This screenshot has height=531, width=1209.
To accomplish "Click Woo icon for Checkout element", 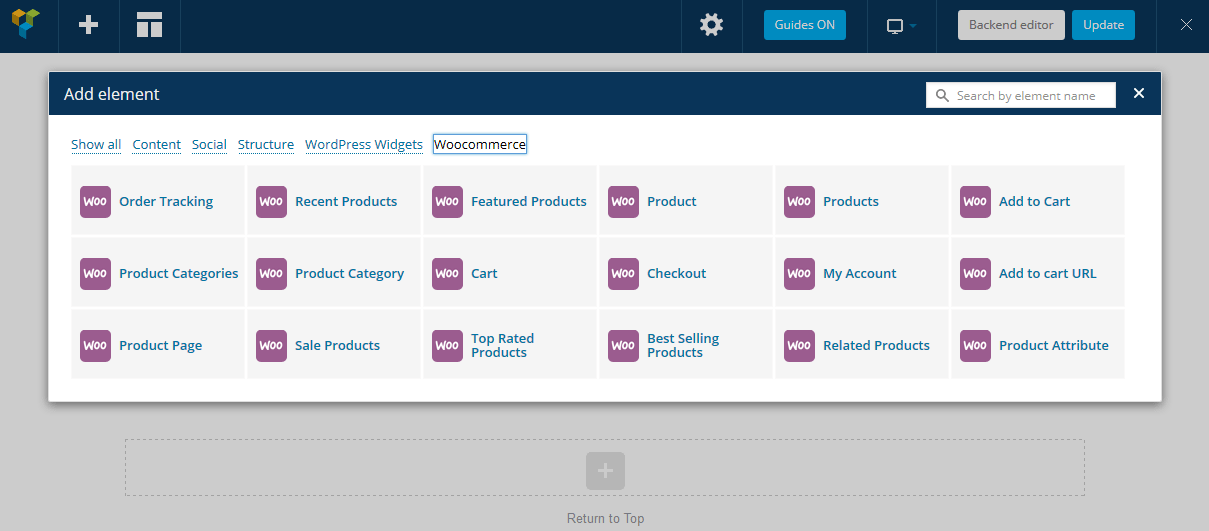I will [624, 273].
